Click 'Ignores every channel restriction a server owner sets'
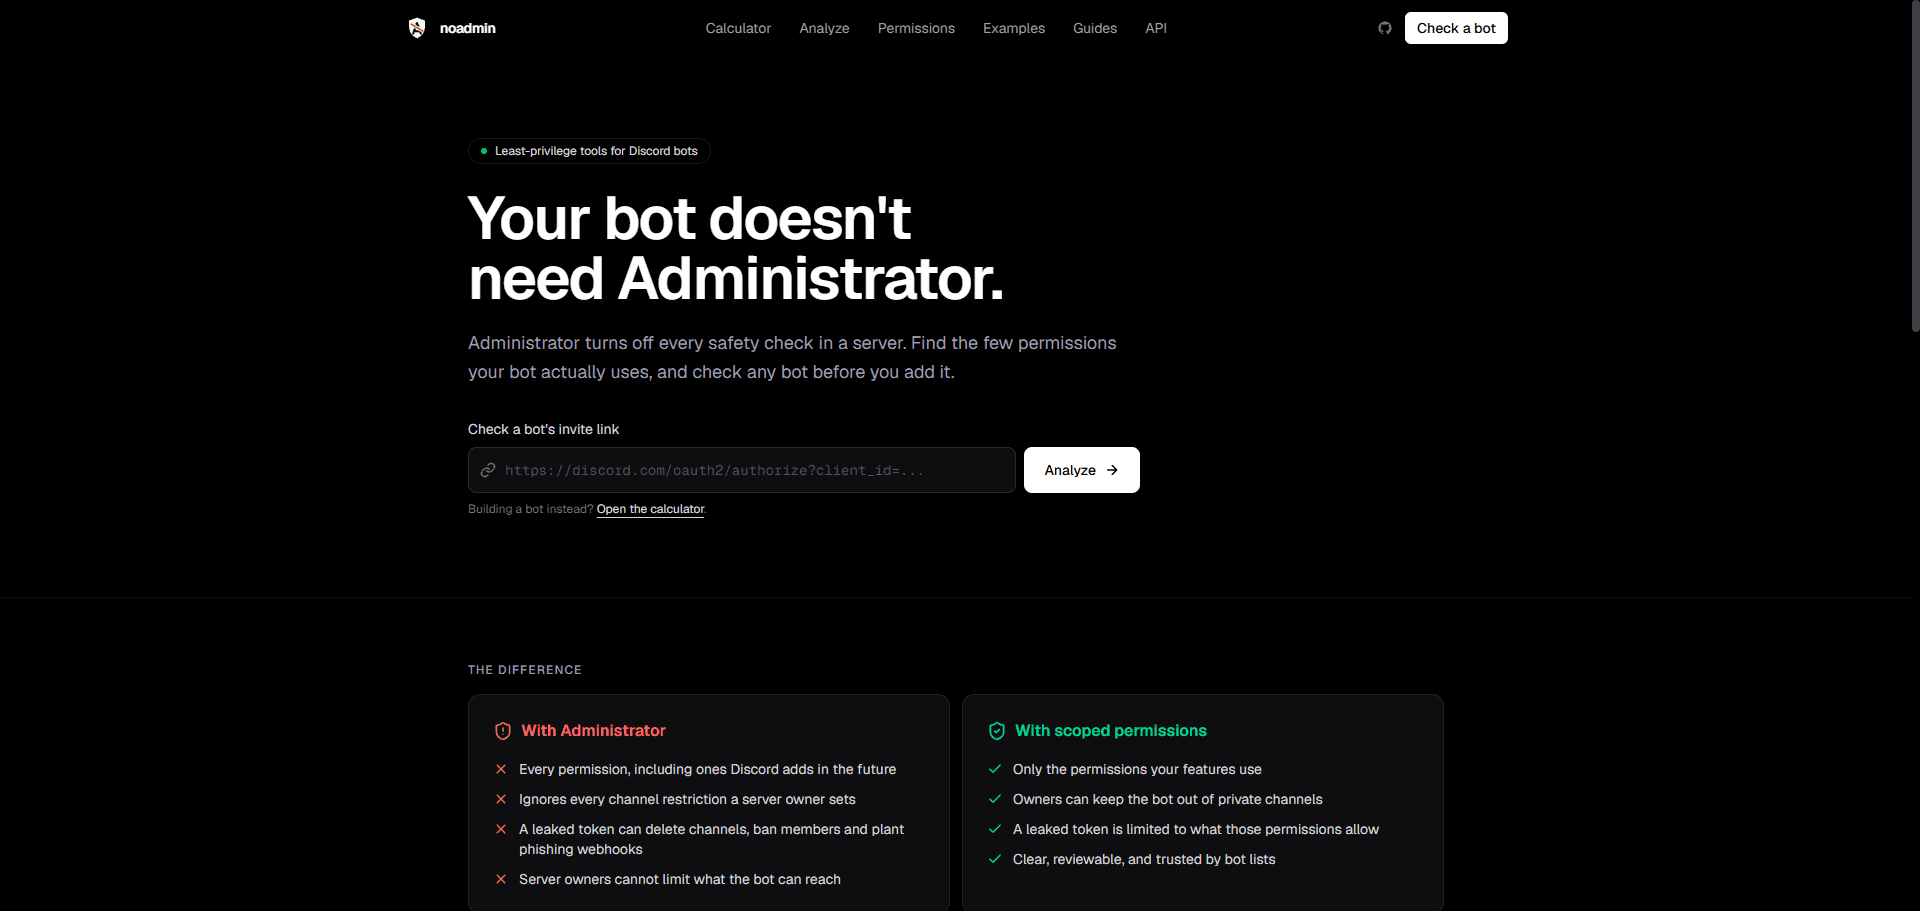 pos(687,799)
